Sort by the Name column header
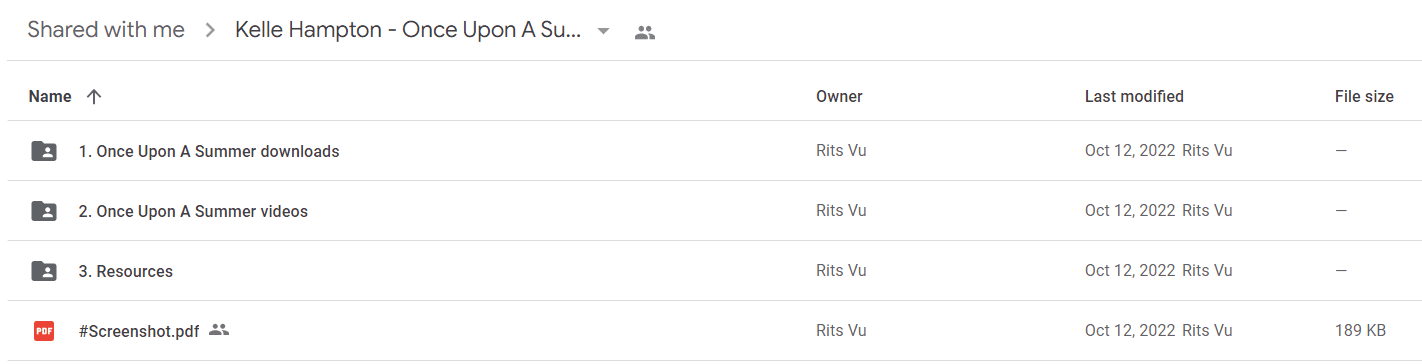 (x=50, y=97)
